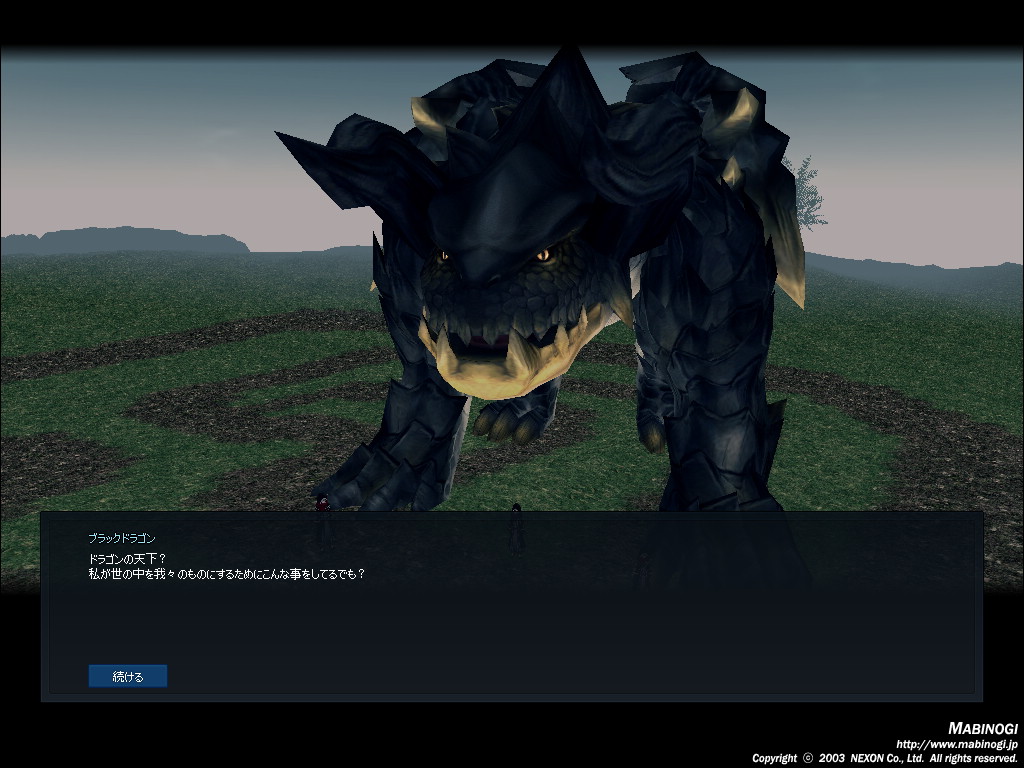The width and height of the screenshot is (1024, 768).
Task: Select the red-clothed character near dragon's claw
Action: (x=322, y=503)
